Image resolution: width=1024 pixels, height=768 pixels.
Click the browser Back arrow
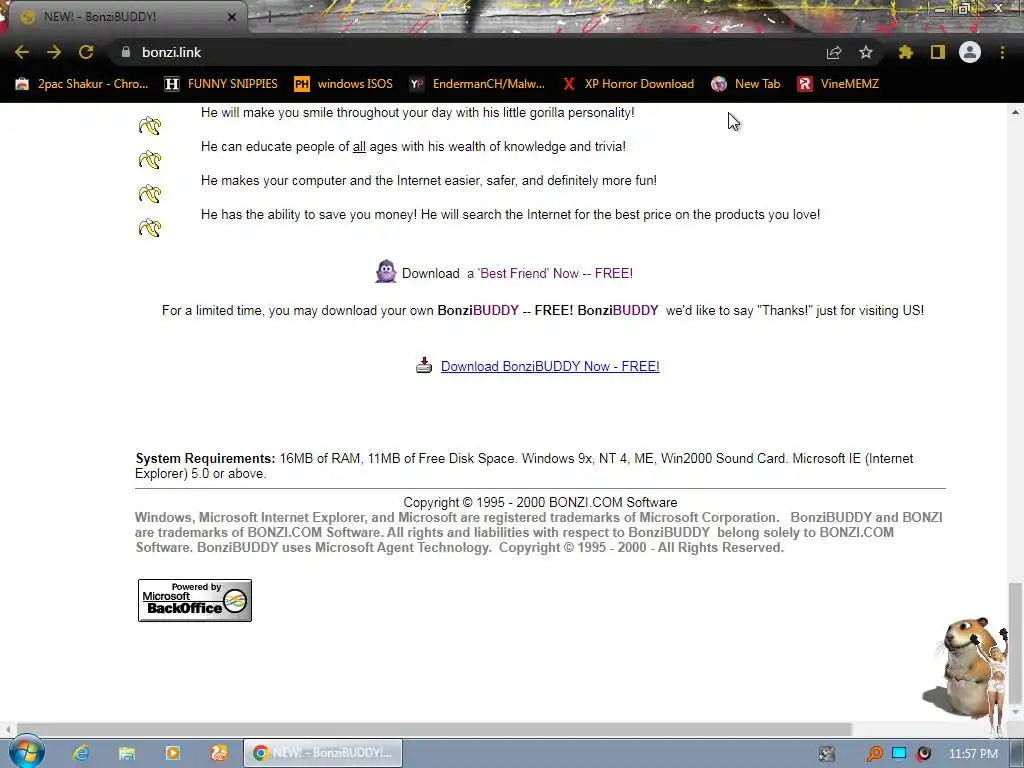click(22, 52)
